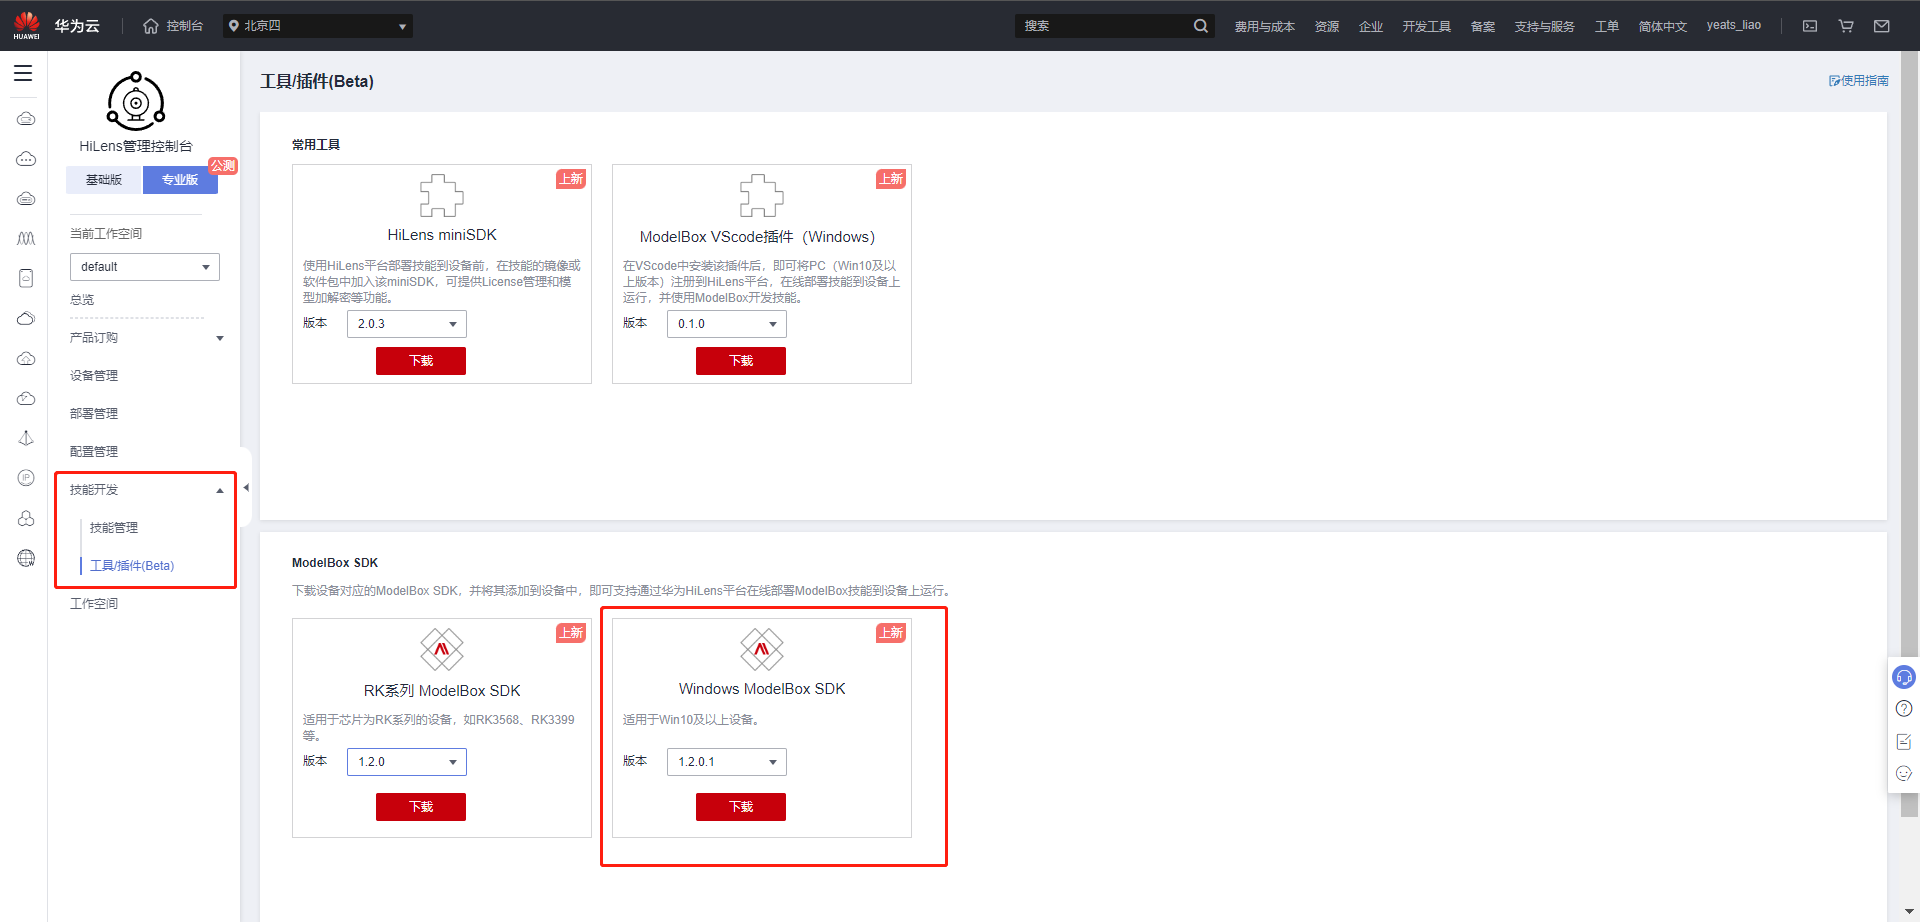The image size is (1920, 922).
Task: Open the 北京四 region dropdown
Action: coord(318,26)
